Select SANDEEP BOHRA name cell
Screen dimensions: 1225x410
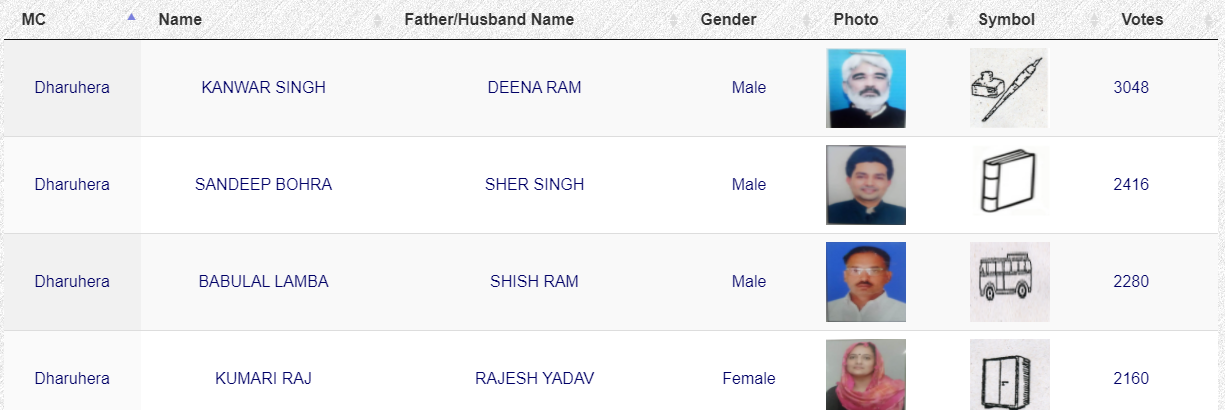(263, 185)
